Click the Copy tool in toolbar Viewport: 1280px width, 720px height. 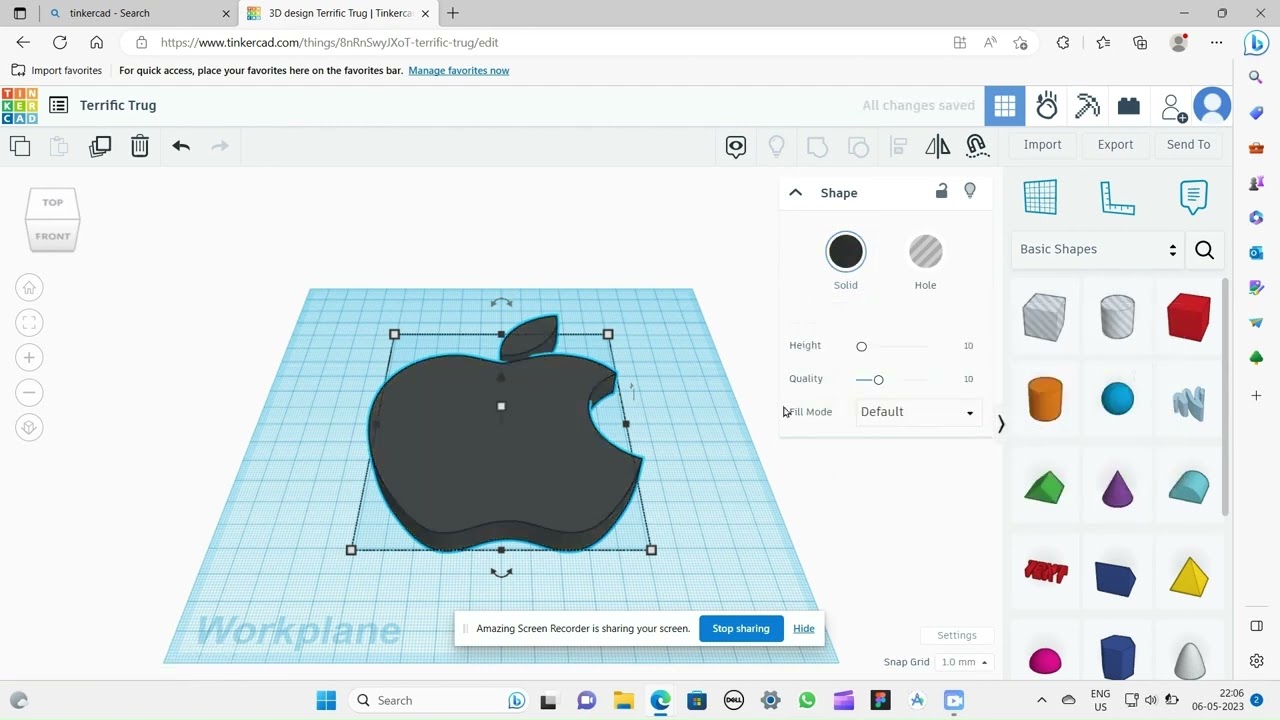click(20, 146)
